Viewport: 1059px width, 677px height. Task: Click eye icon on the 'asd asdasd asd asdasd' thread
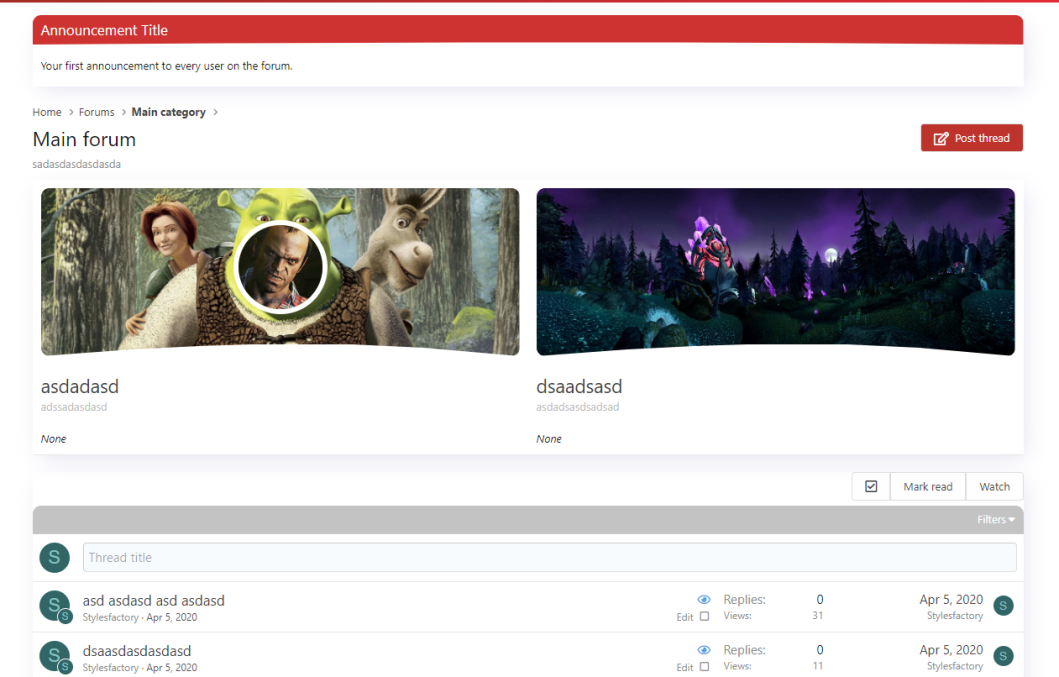(704, 600)
